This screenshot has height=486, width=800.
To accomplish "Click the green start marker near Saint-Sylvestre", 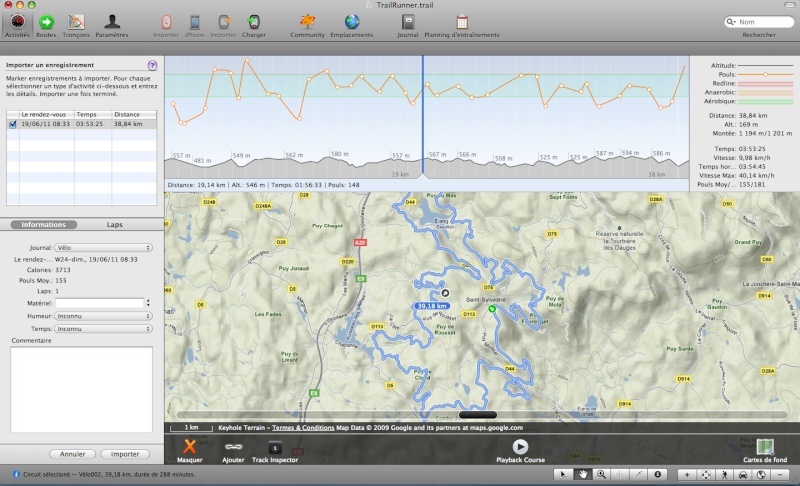I will [x=492, y=309].
